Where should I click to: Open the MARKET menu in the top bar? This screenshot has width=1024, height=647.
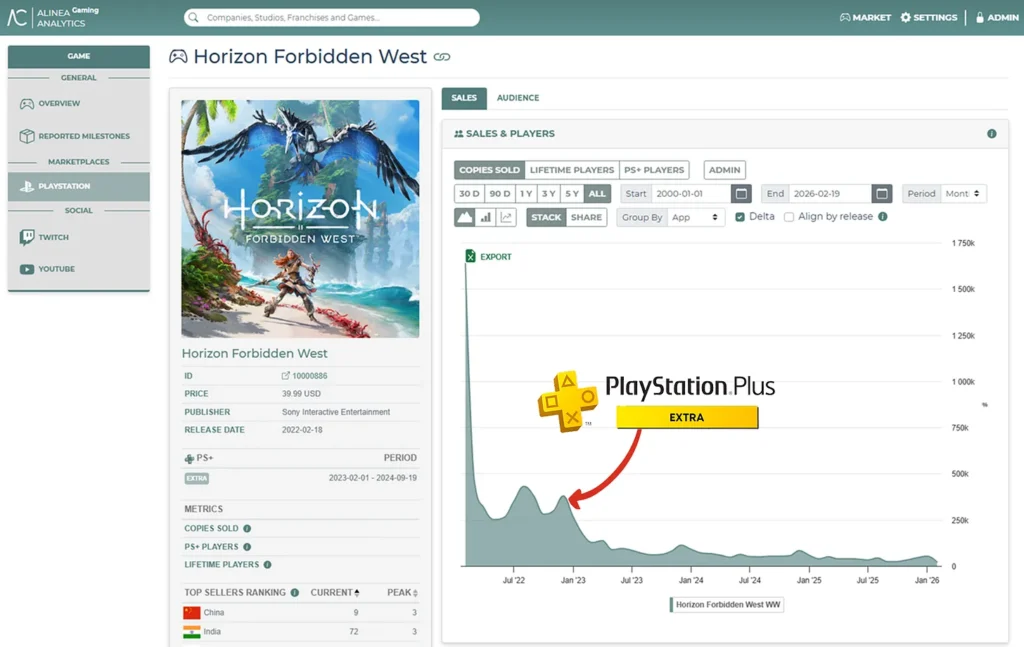click(865, 16)
